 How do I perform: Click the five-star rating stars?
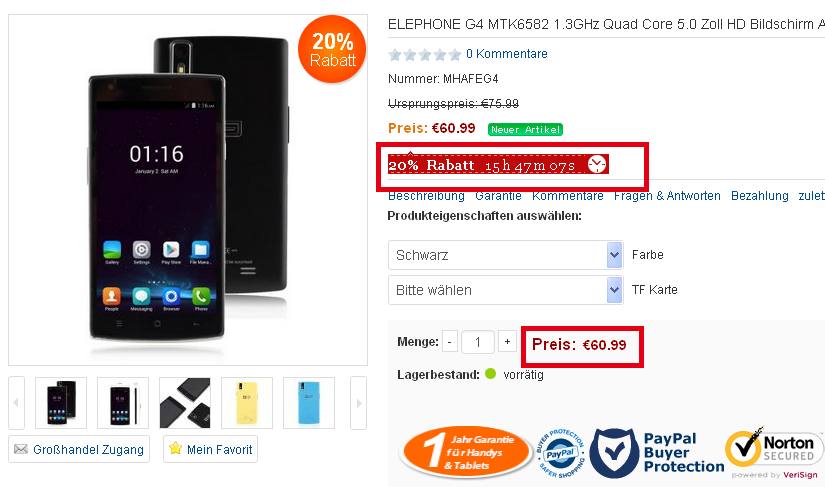[x=425, y=54]
